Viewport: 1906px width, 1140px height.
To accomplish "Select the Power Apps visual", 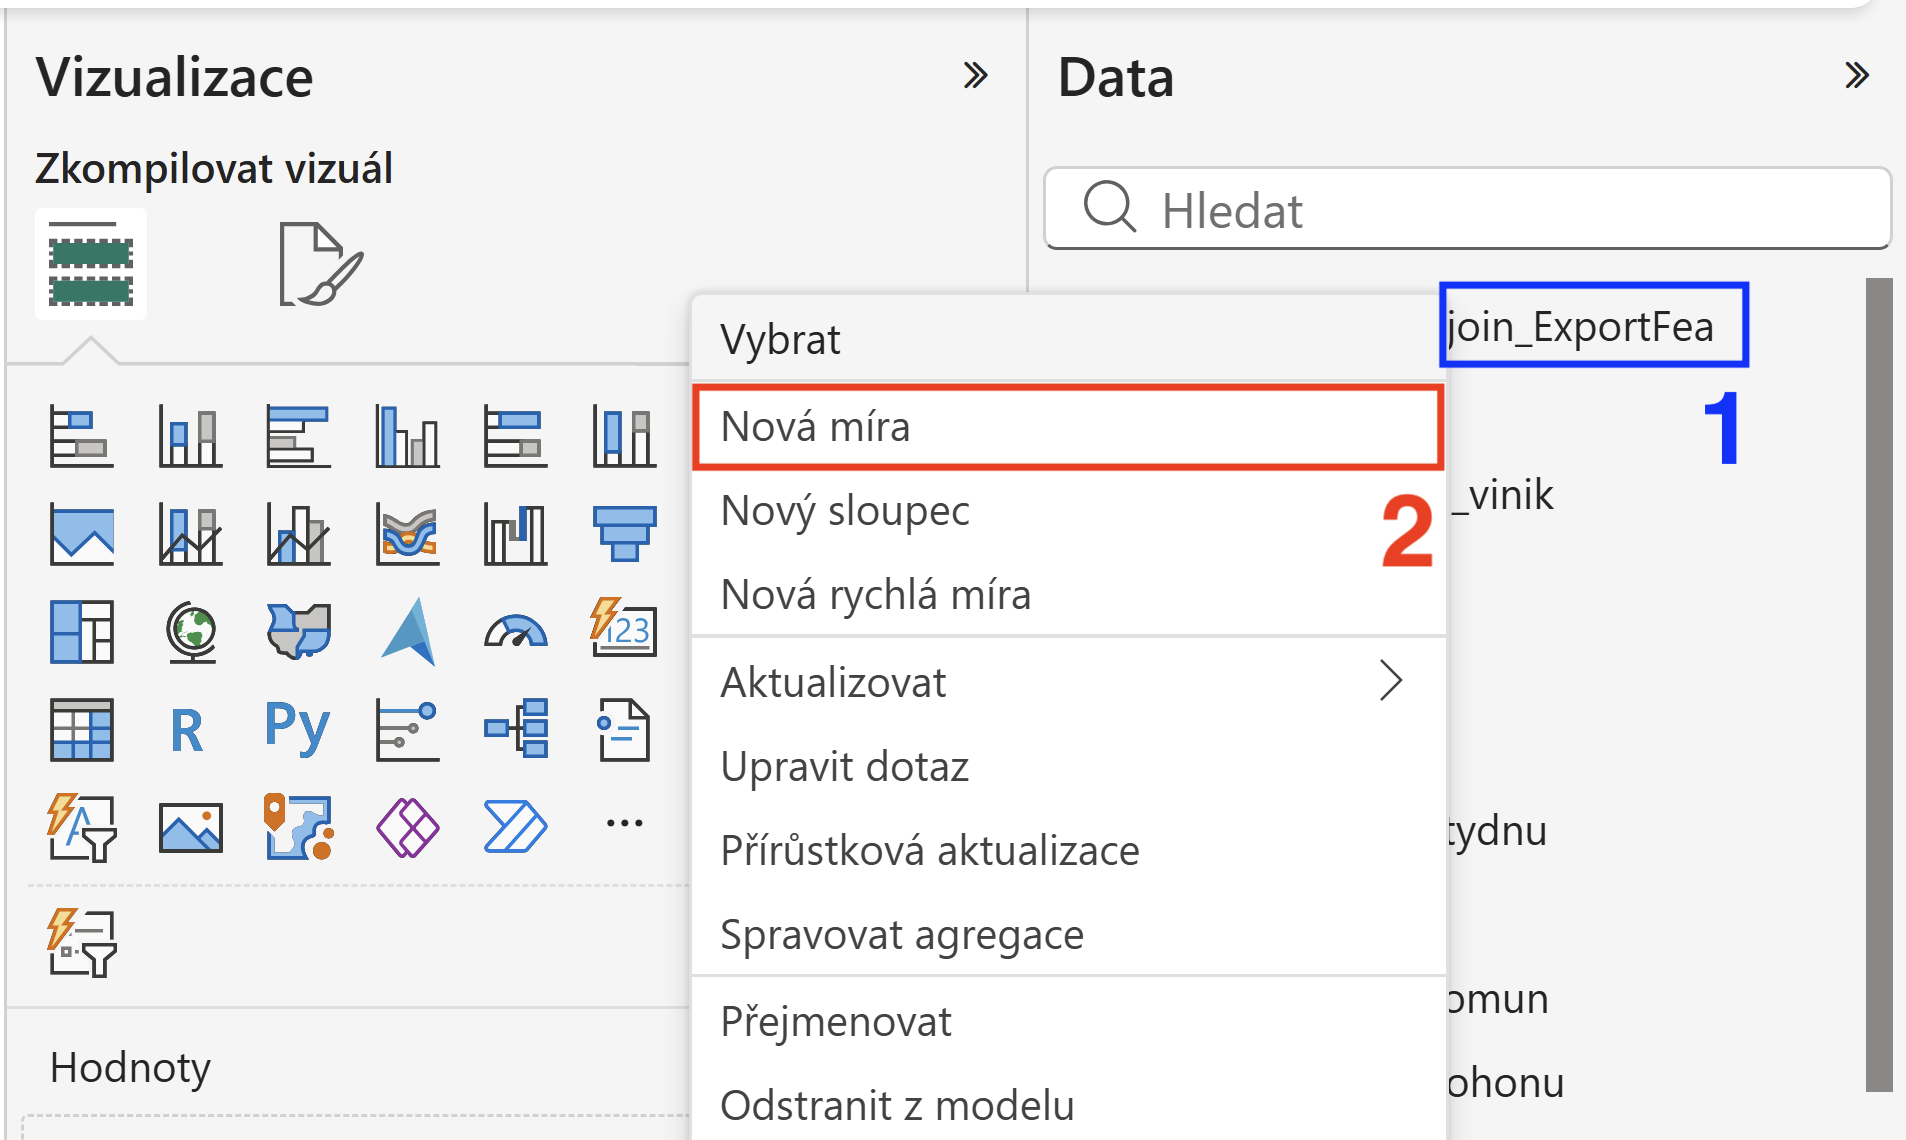I will [x=407, y=828].
